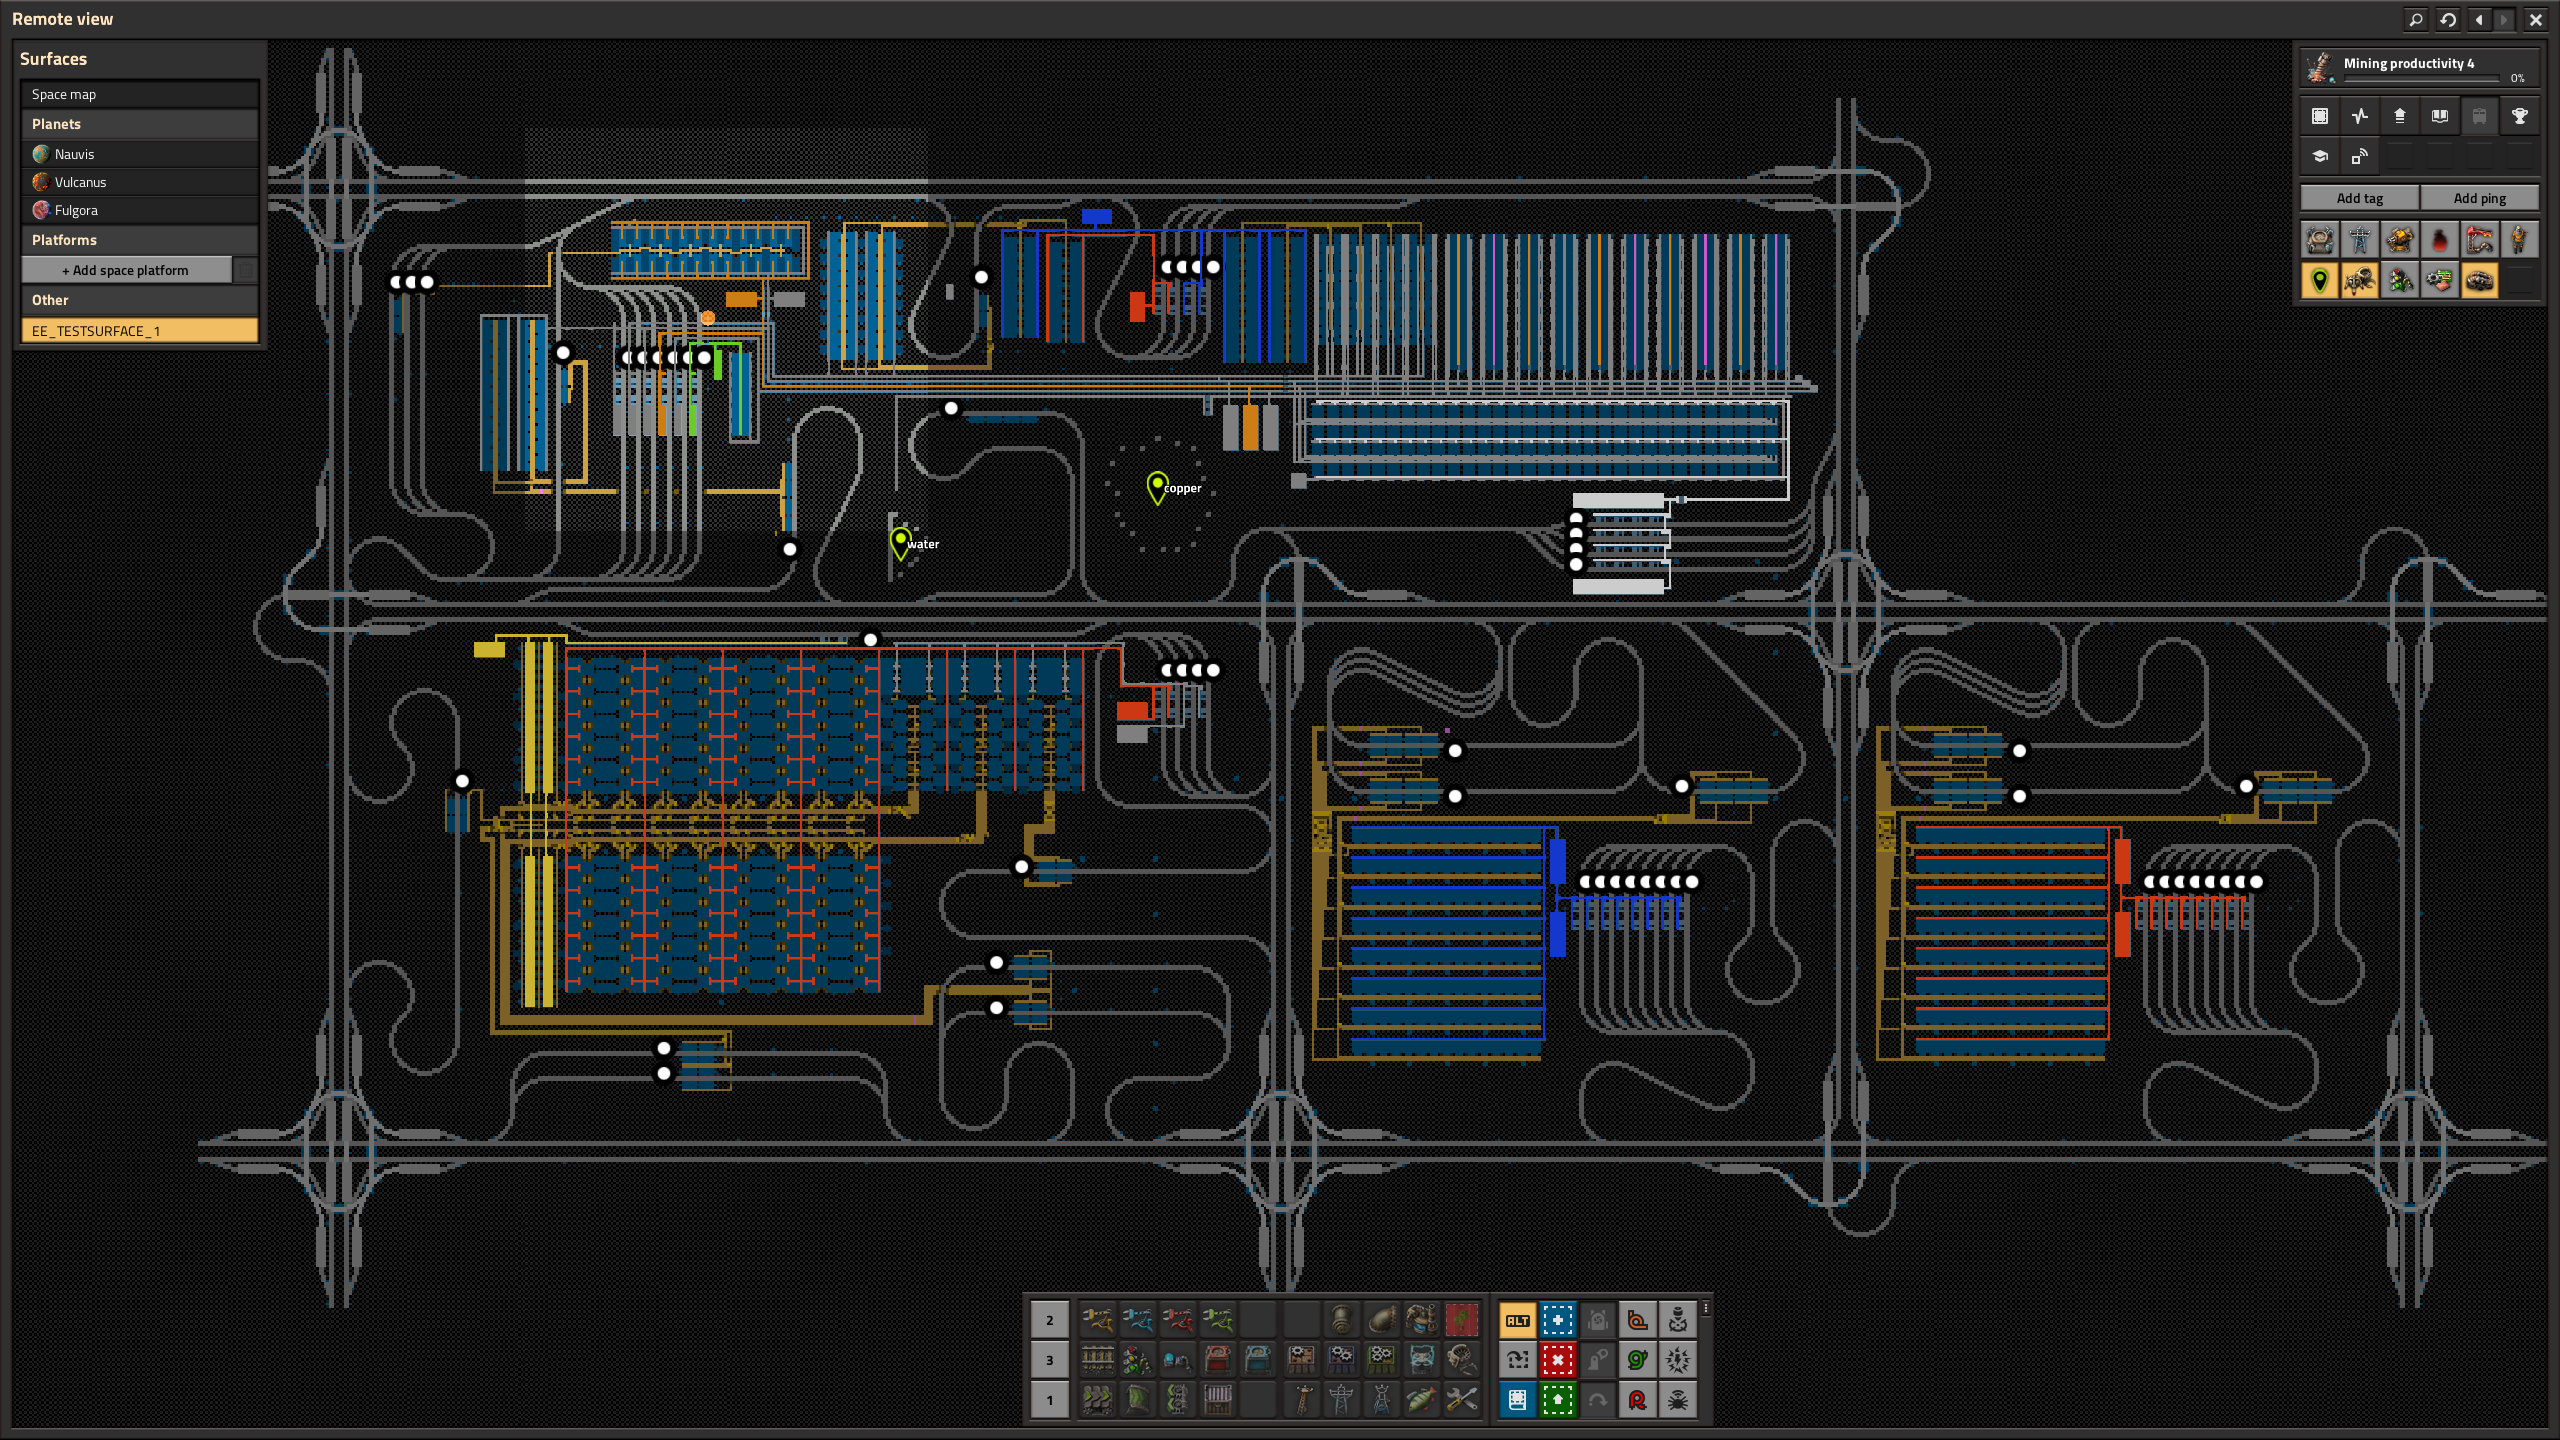
Task: Toggle electric network overlay (power pole icon)
Action: pyautogui.click(x=2360, y=239)
